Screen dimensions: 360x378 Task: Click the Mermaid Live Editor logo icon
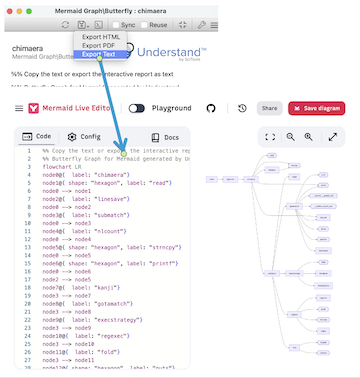[x=33, y=108]
